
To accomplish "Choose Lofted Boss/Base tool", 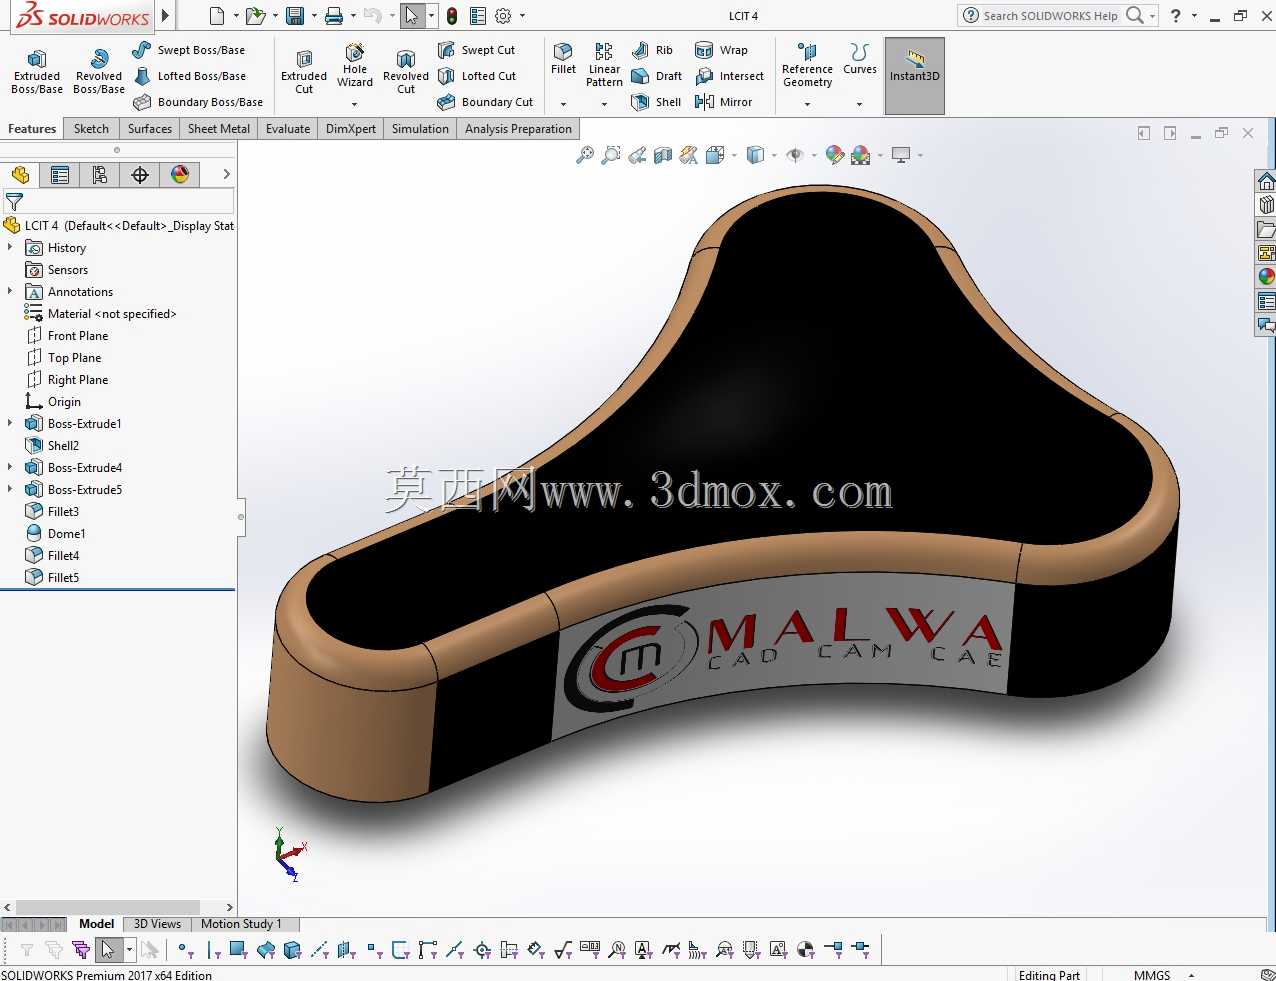I will (189, 76).
